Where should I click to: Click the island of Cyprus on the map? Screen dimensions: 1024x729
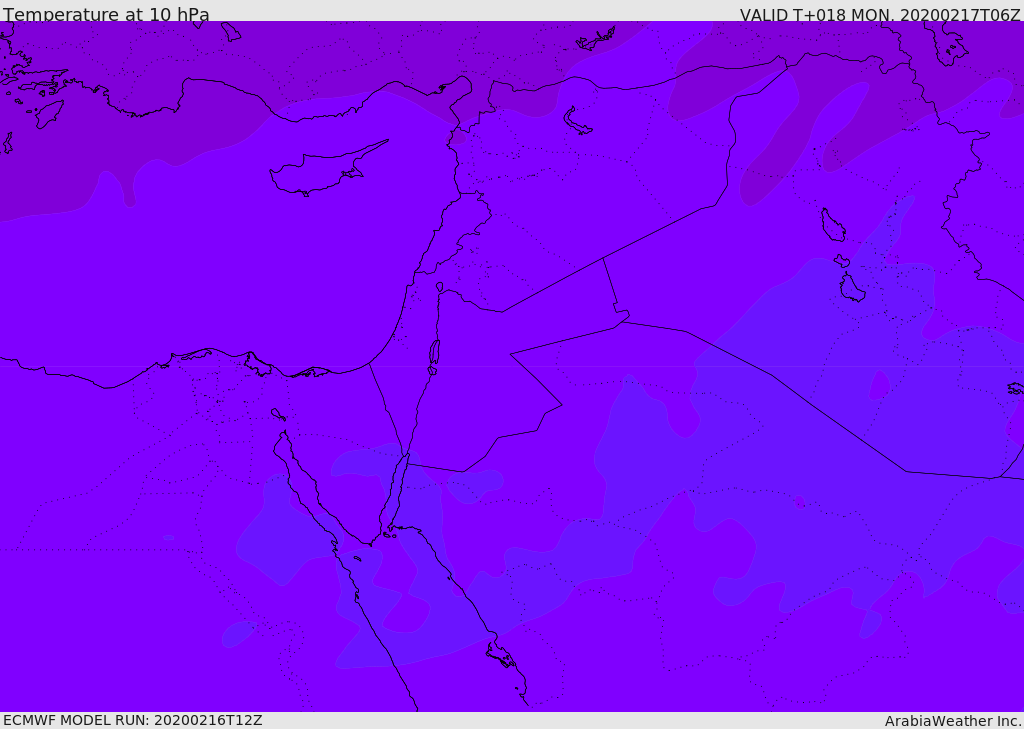click(x=327, y=170)
